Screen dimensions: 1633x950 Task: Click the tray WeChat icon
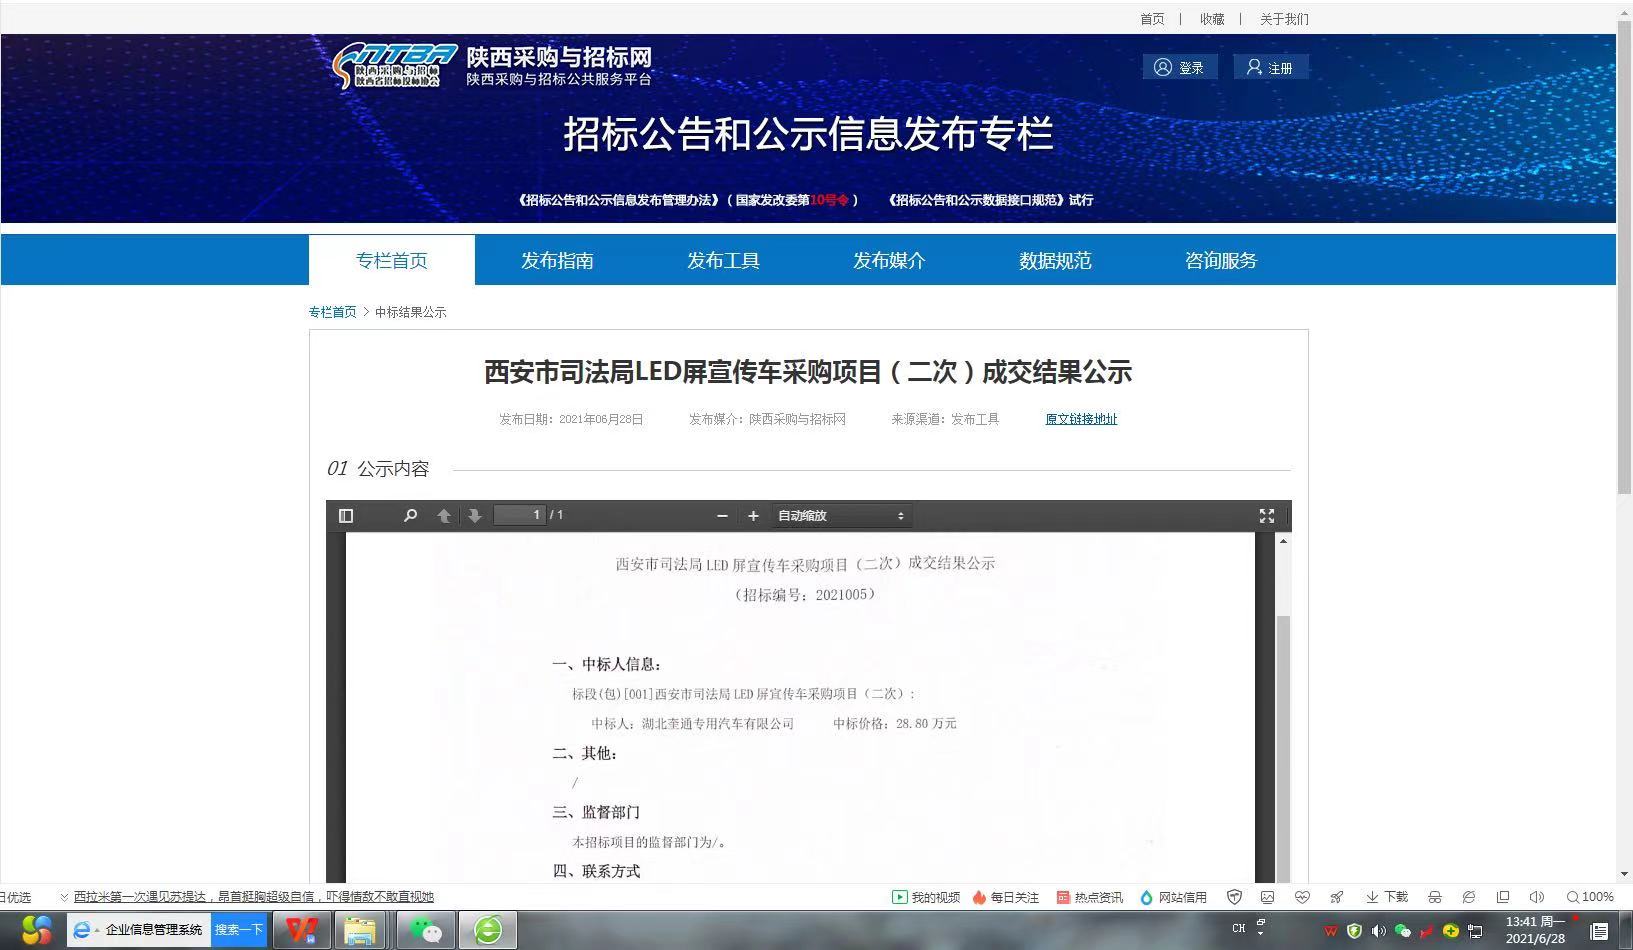[x=1403, y=931]
